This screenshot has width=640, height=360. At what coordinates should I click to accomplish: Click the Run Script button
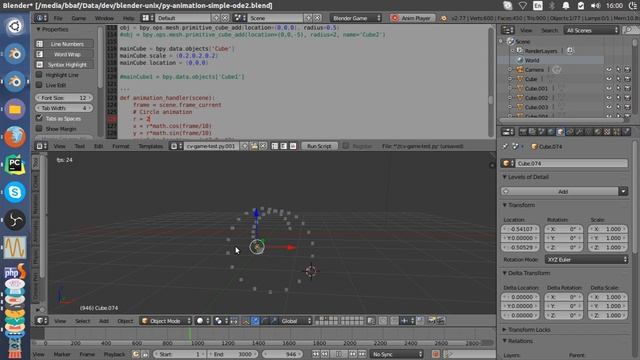[x=319, y=146]
